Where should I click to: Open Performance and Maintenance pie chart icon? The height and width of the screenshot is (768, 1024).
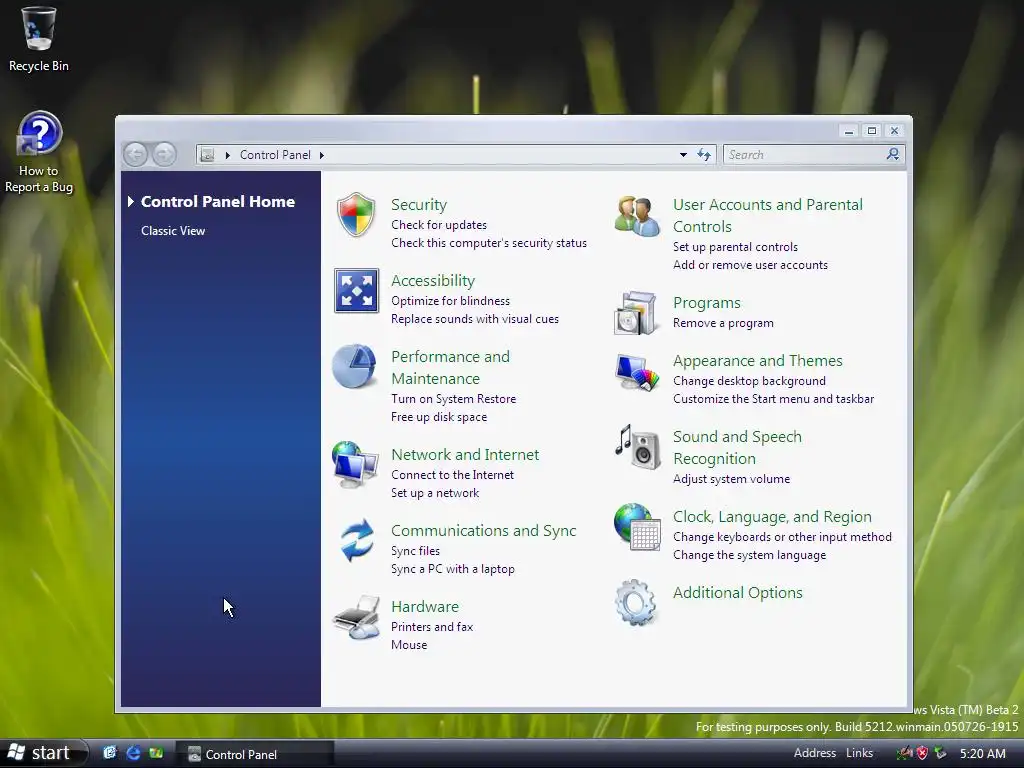(x=354, y=366)
